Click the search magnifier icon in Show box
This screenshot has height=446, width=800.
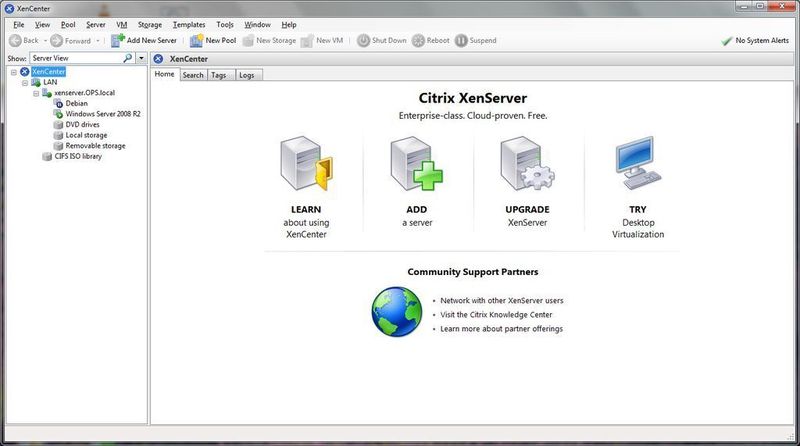click(x=128, y=58)
